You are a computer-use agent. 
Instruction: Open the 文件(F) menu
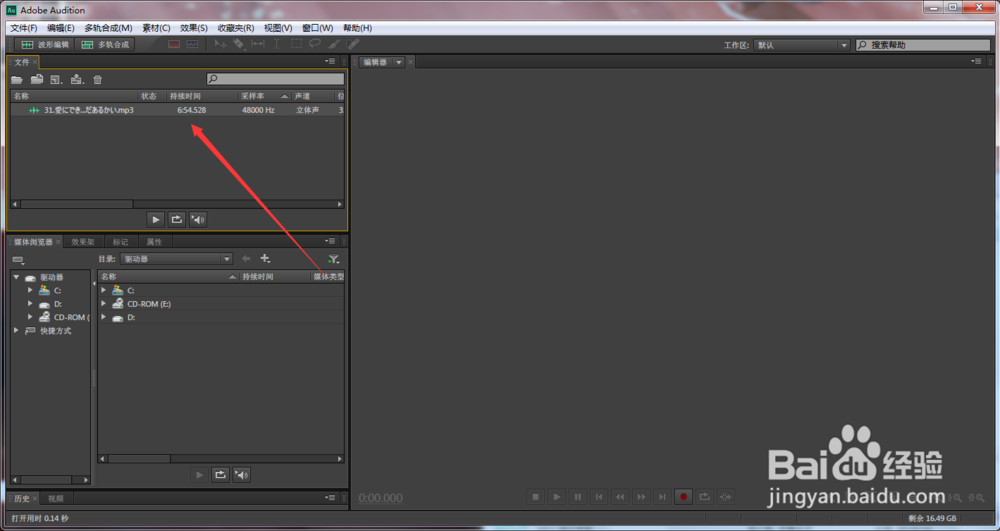[x=24, y=28]
